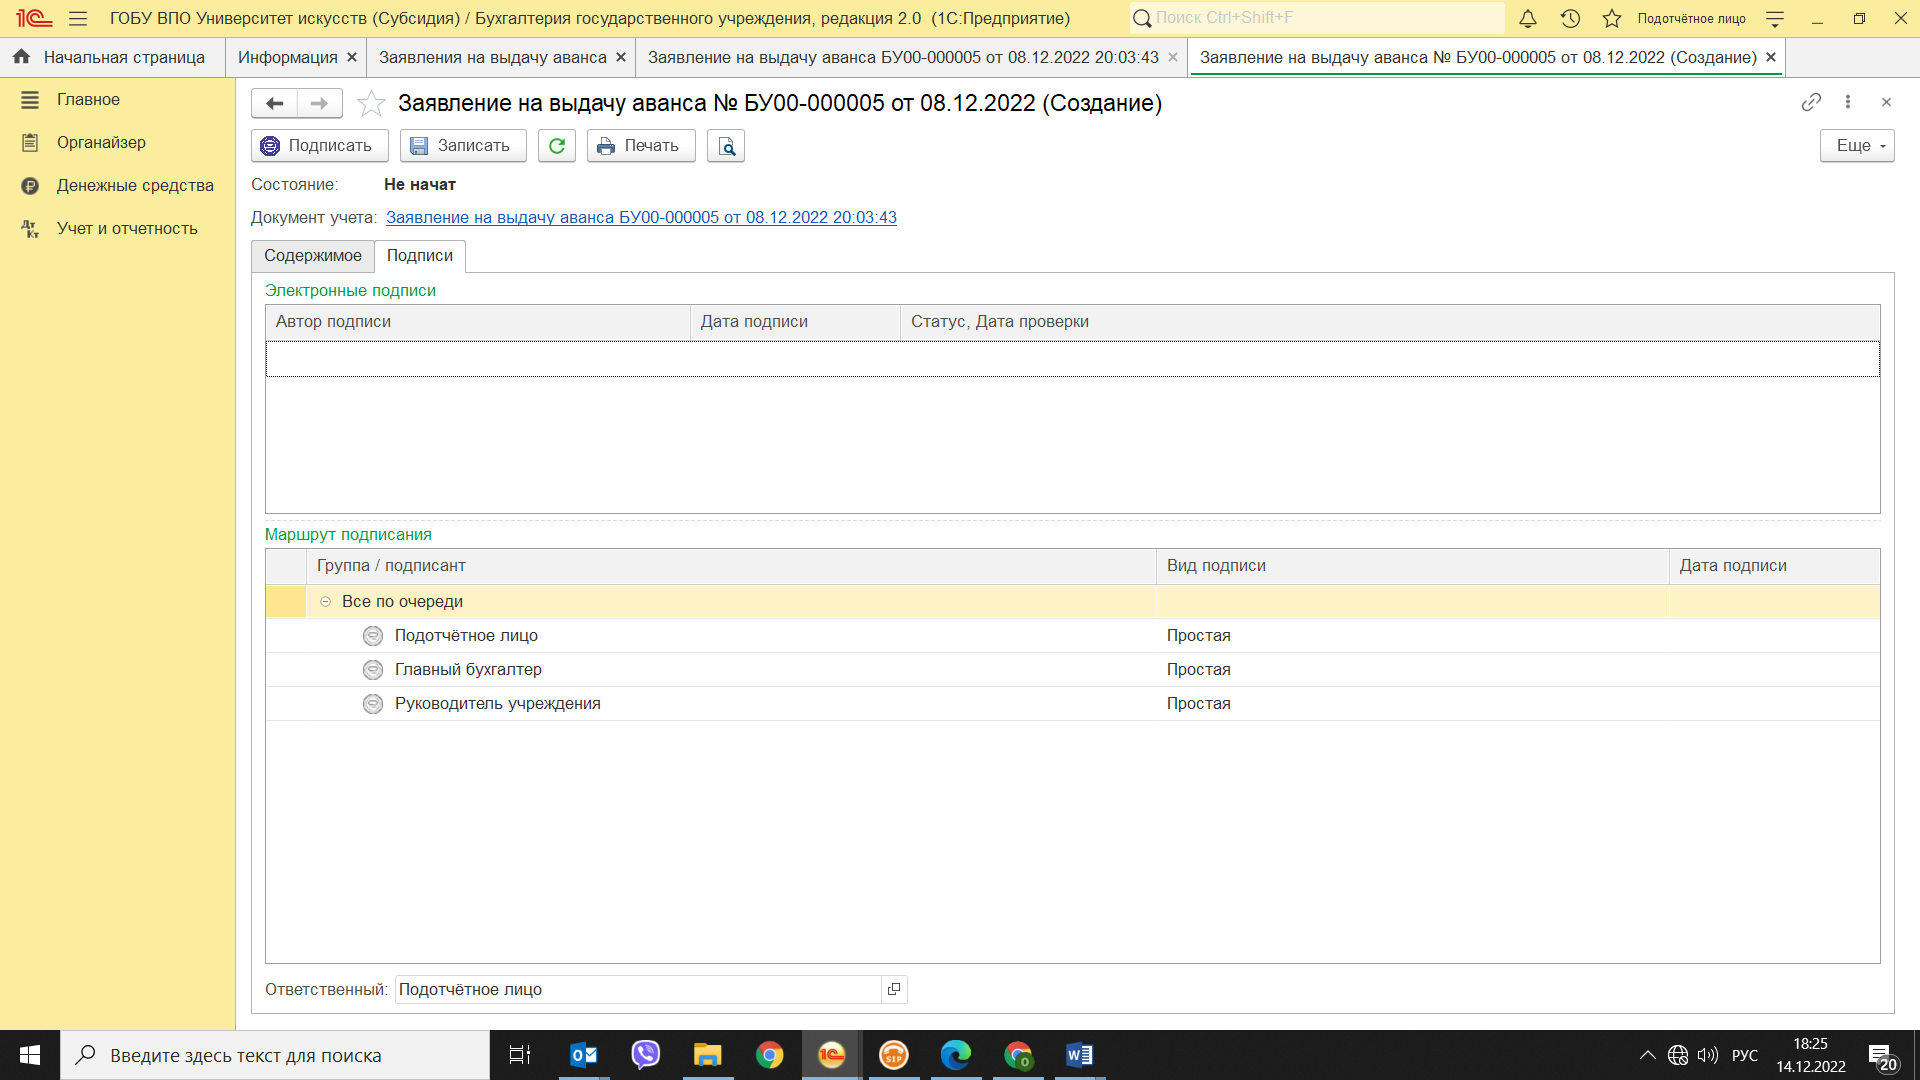The height and width of the screenshot is (1080, 1920).
Task: Click the 'Поиск Ctrl+Shift+F' search field
Action: click(x=1320, y=18)
